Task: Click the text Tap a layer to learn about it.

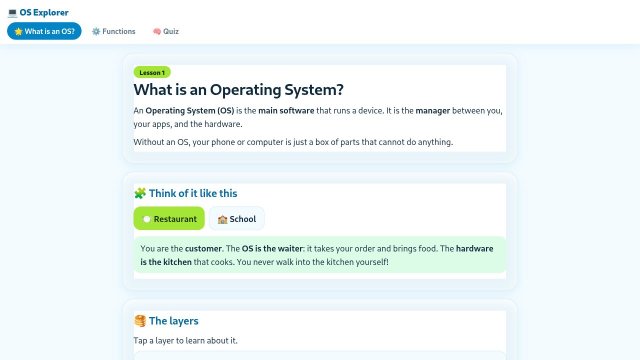Action: (x=185, y=340)
